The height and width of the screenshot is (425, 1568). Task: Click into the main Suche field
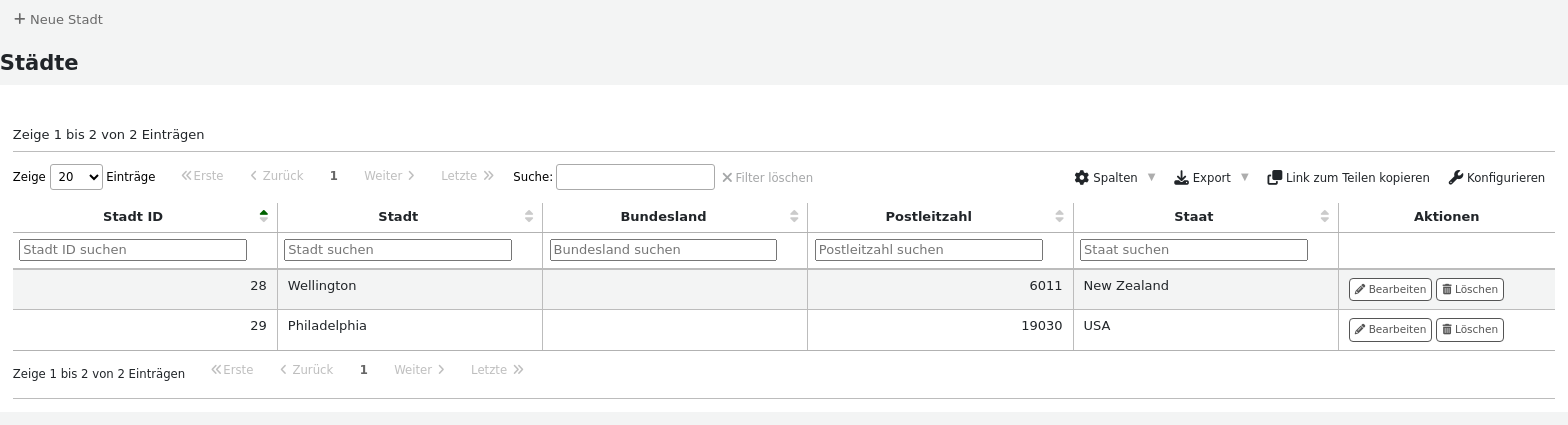pos(635,177)
